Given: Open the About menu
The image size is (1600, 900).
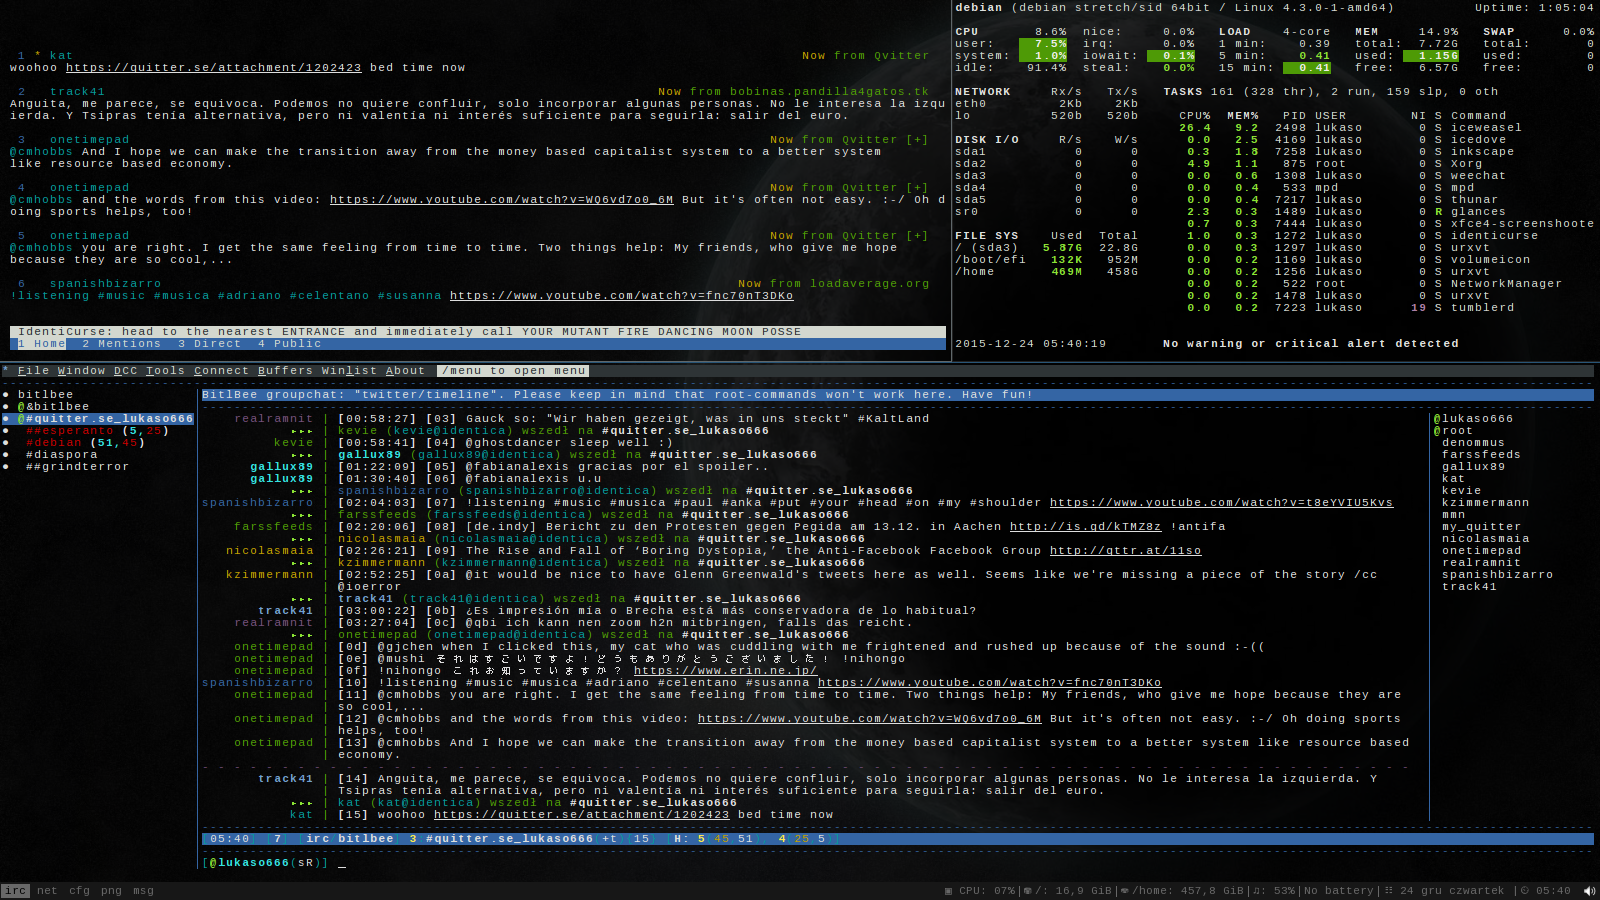Looking at the screenshot, I should [405, 371].
